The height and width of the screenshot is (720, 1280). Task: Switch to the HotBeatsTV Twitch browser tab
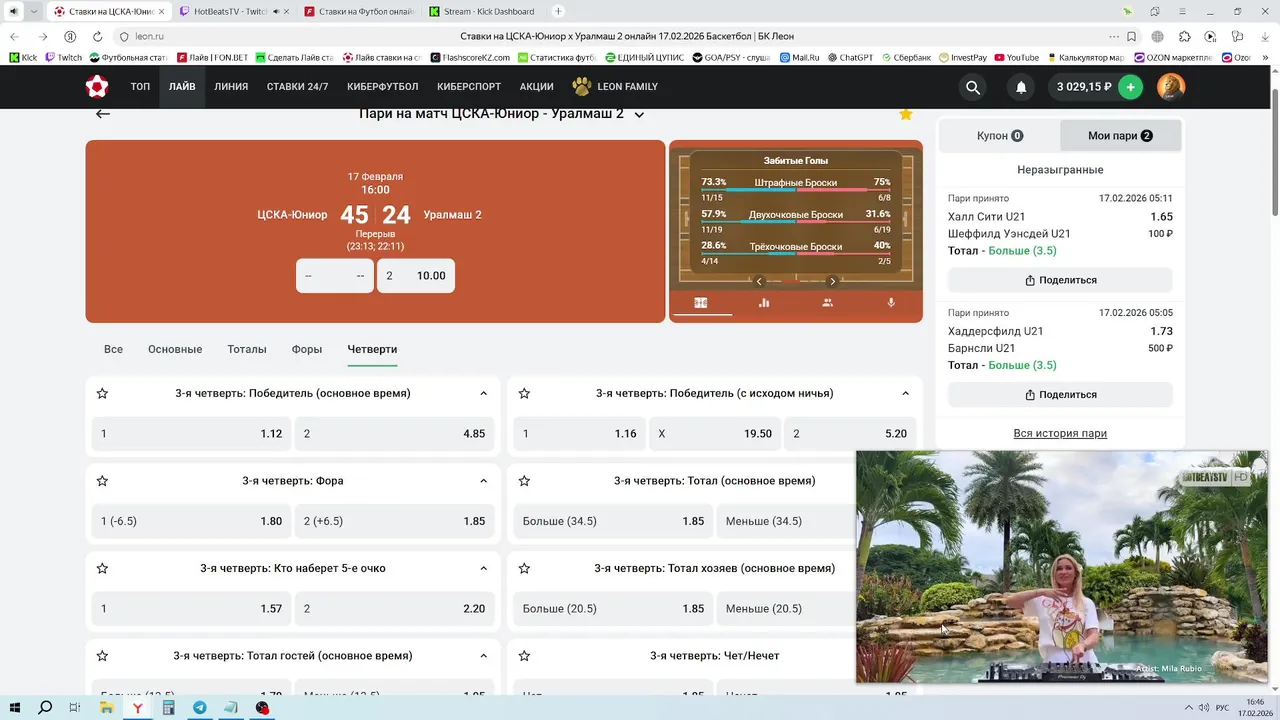click(233, 12)
